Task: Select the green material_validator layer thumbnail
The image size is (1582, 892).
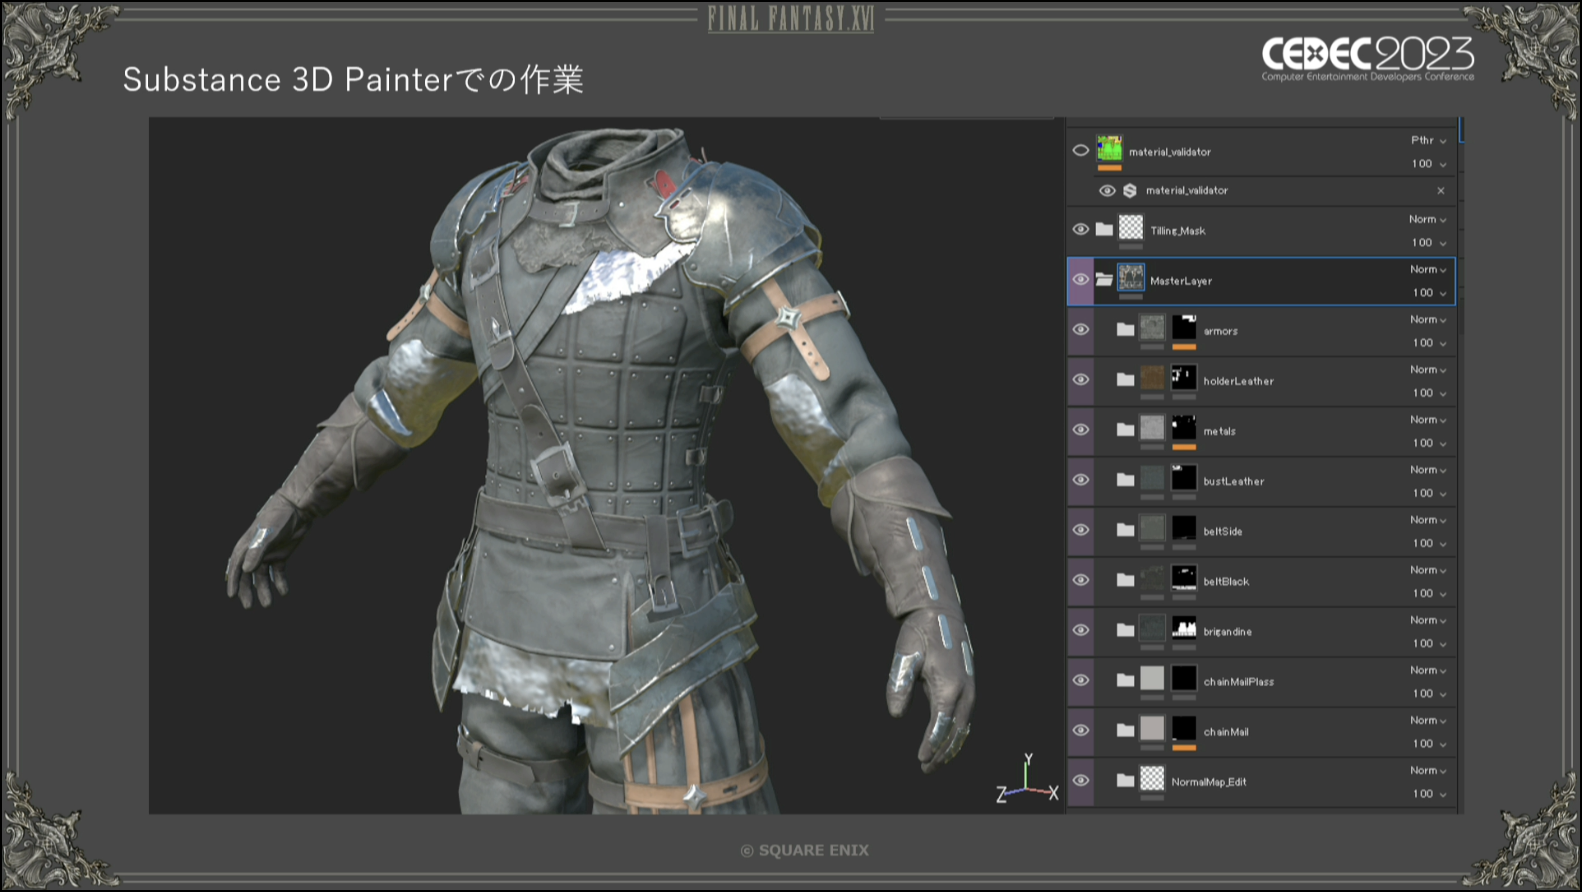Action: (1109, 149)
